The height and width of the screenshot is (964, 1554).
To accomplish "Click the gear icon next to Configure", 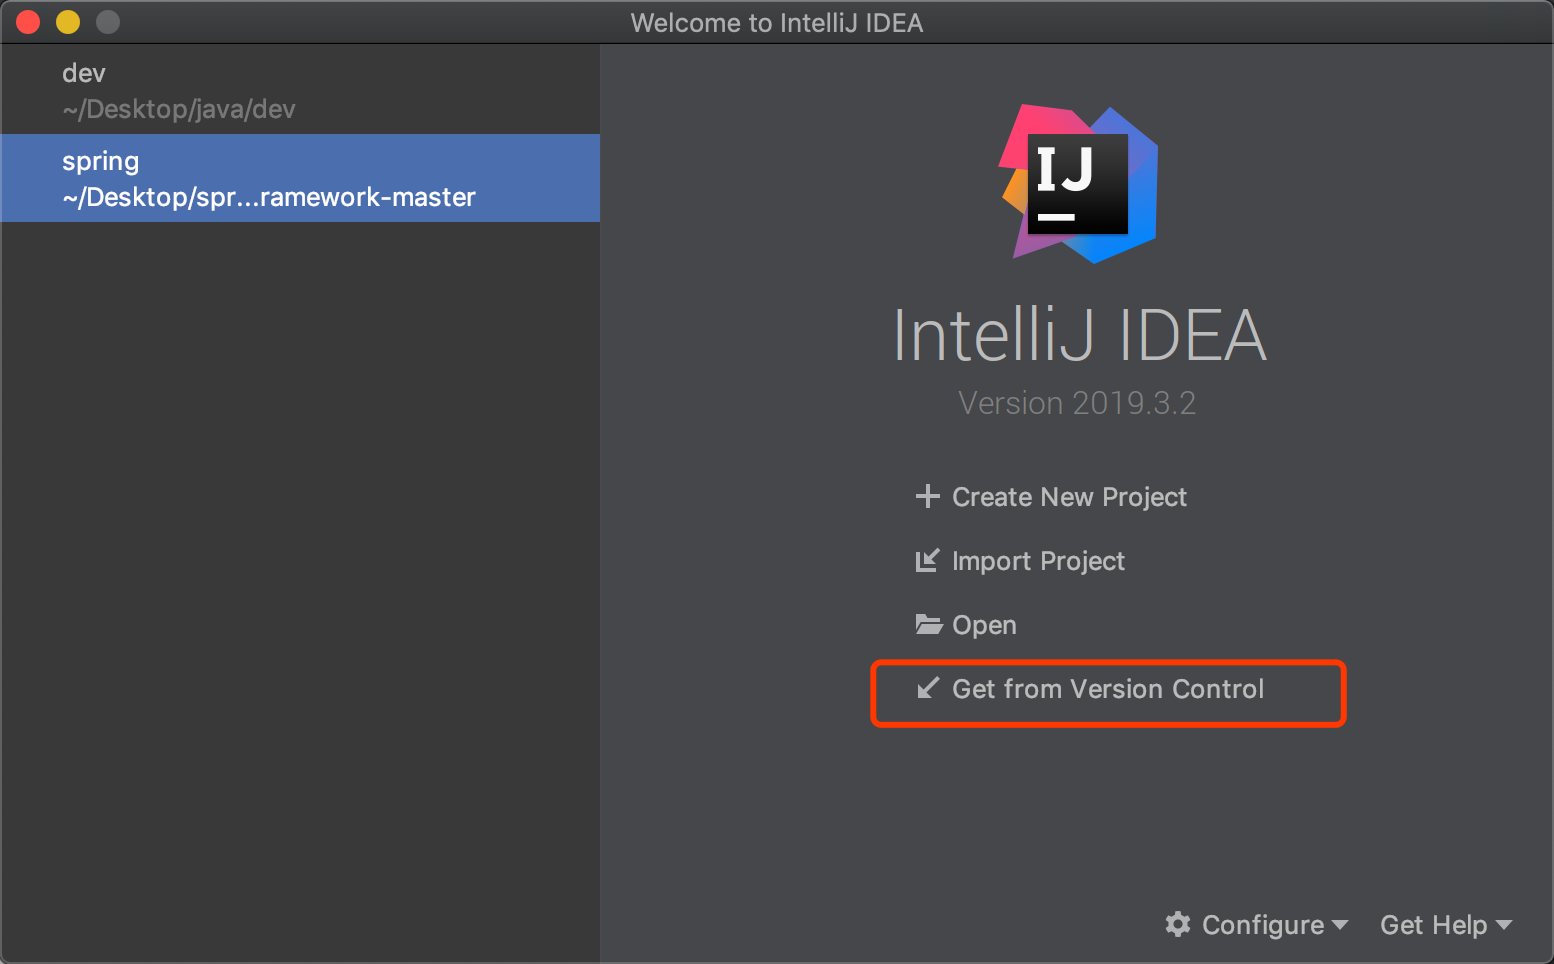I will [x=1178, y=924].
